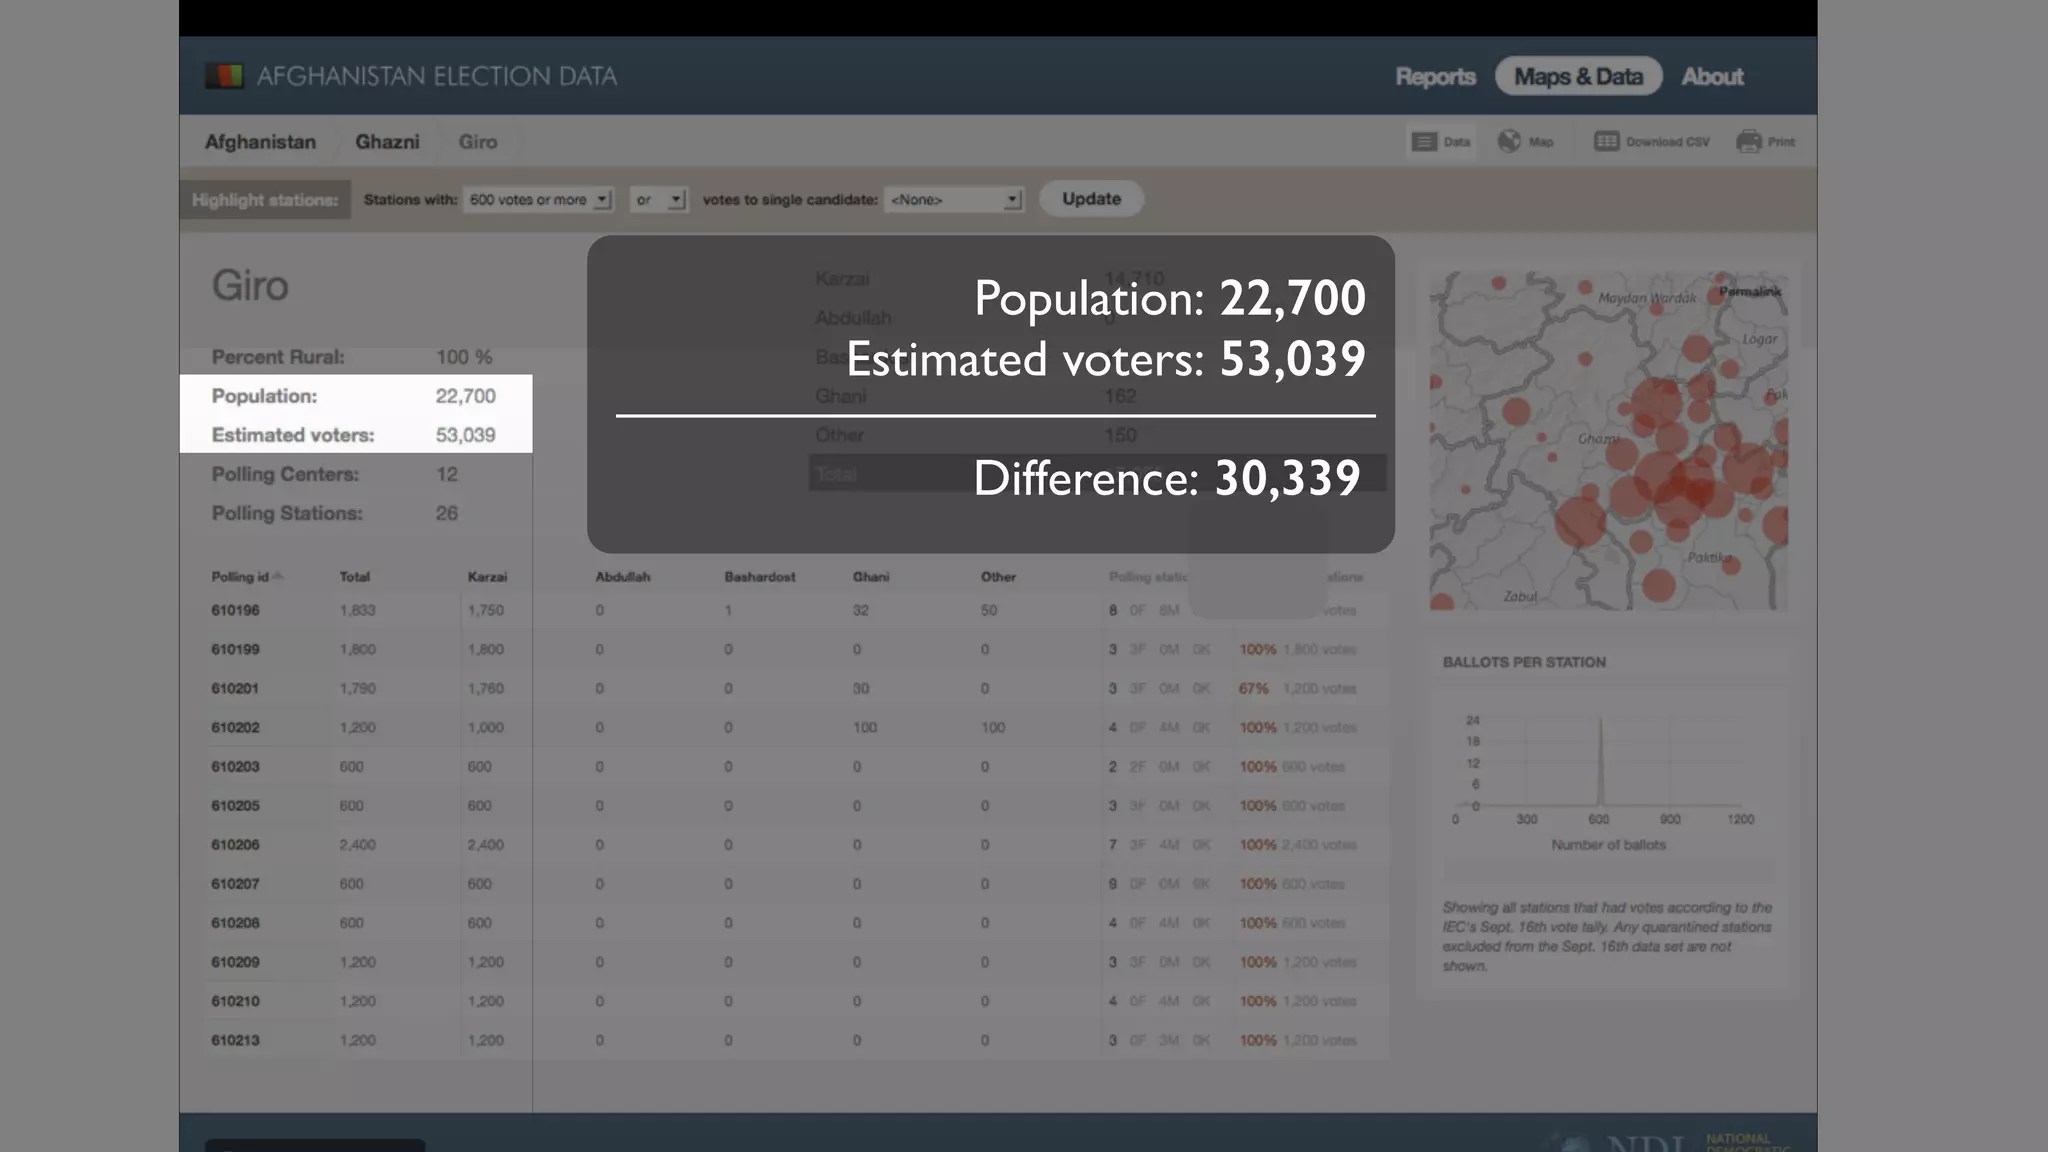Click the Population value 22,700

point(465,396)
